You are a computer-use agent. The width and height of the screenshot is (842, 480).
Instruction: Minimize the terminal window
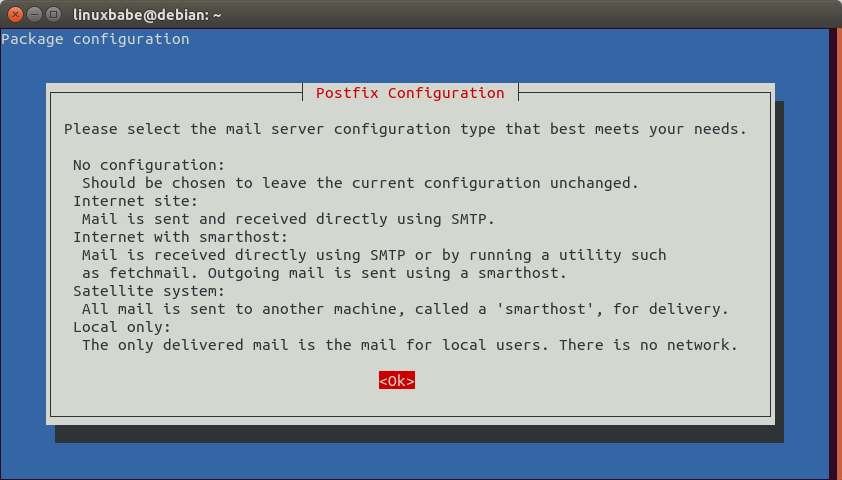tap(36, 14)
